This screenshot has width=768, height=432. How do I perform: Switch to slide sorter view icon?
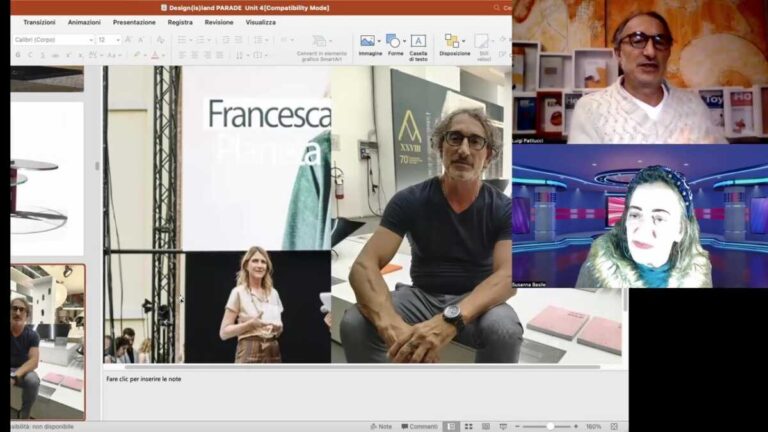pos(468,427)
